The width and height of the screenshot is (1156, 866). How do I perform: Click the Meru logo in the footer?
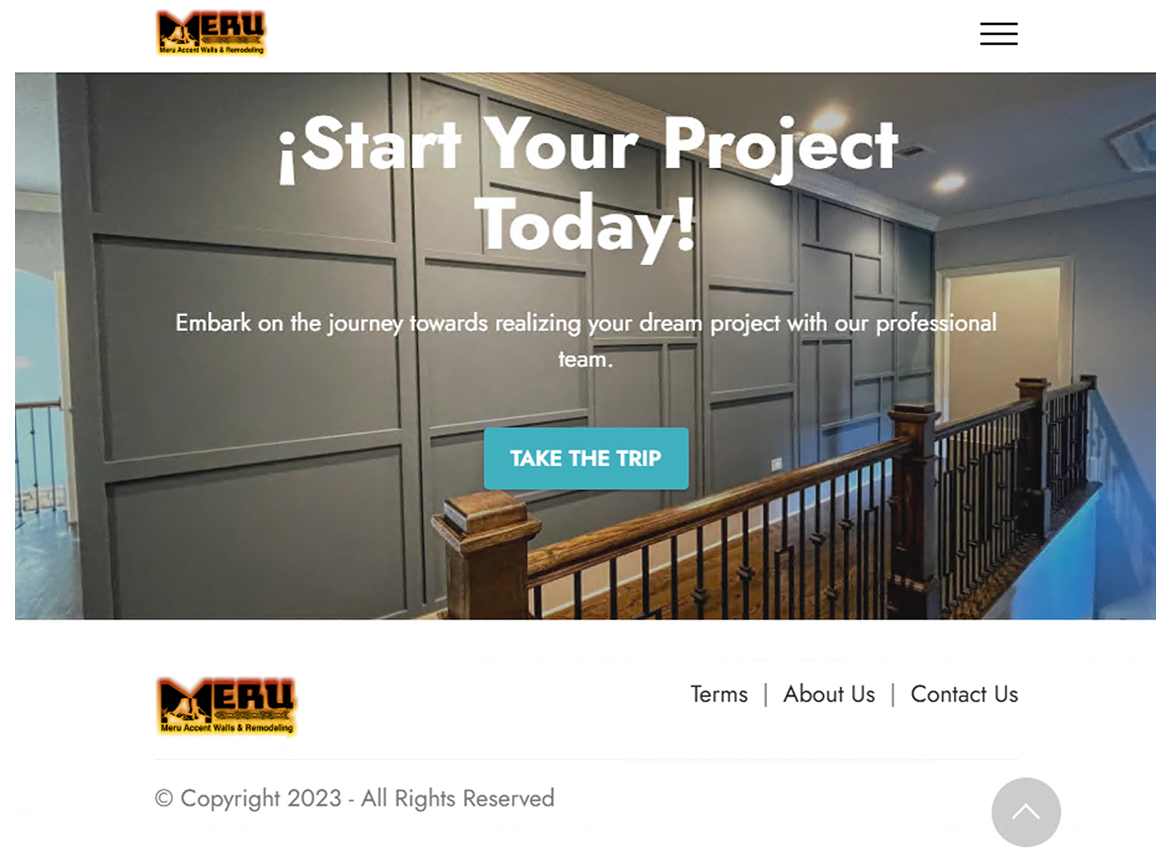(226, 706)
